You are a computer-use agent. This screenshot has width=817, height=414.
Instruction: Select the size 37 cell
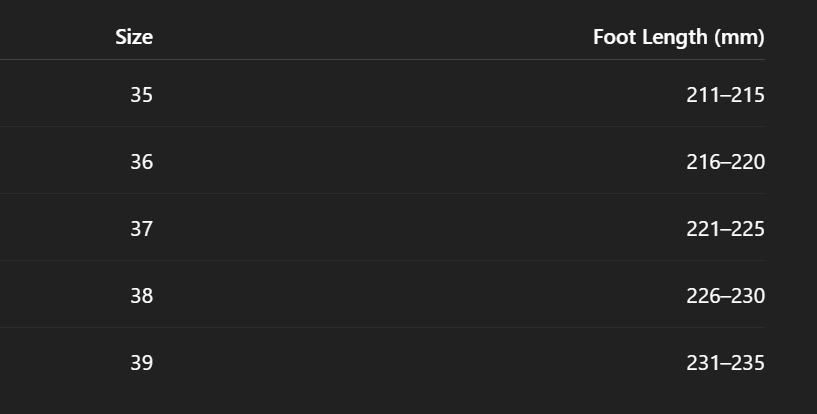point(141,228)
